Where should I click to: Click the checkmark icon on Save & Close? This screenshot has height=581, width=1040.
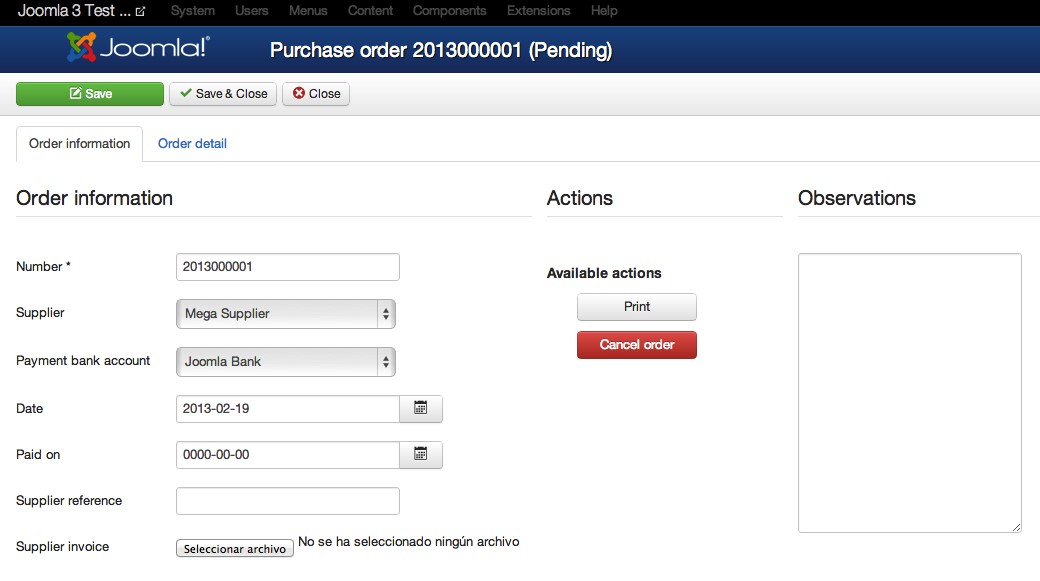click(x=184, y=93)
